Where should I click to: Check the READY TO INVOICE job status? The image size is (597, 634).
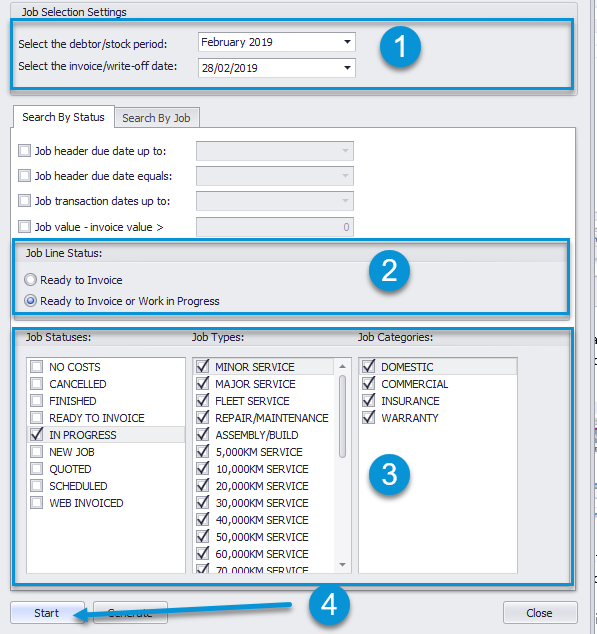(37, 418)
